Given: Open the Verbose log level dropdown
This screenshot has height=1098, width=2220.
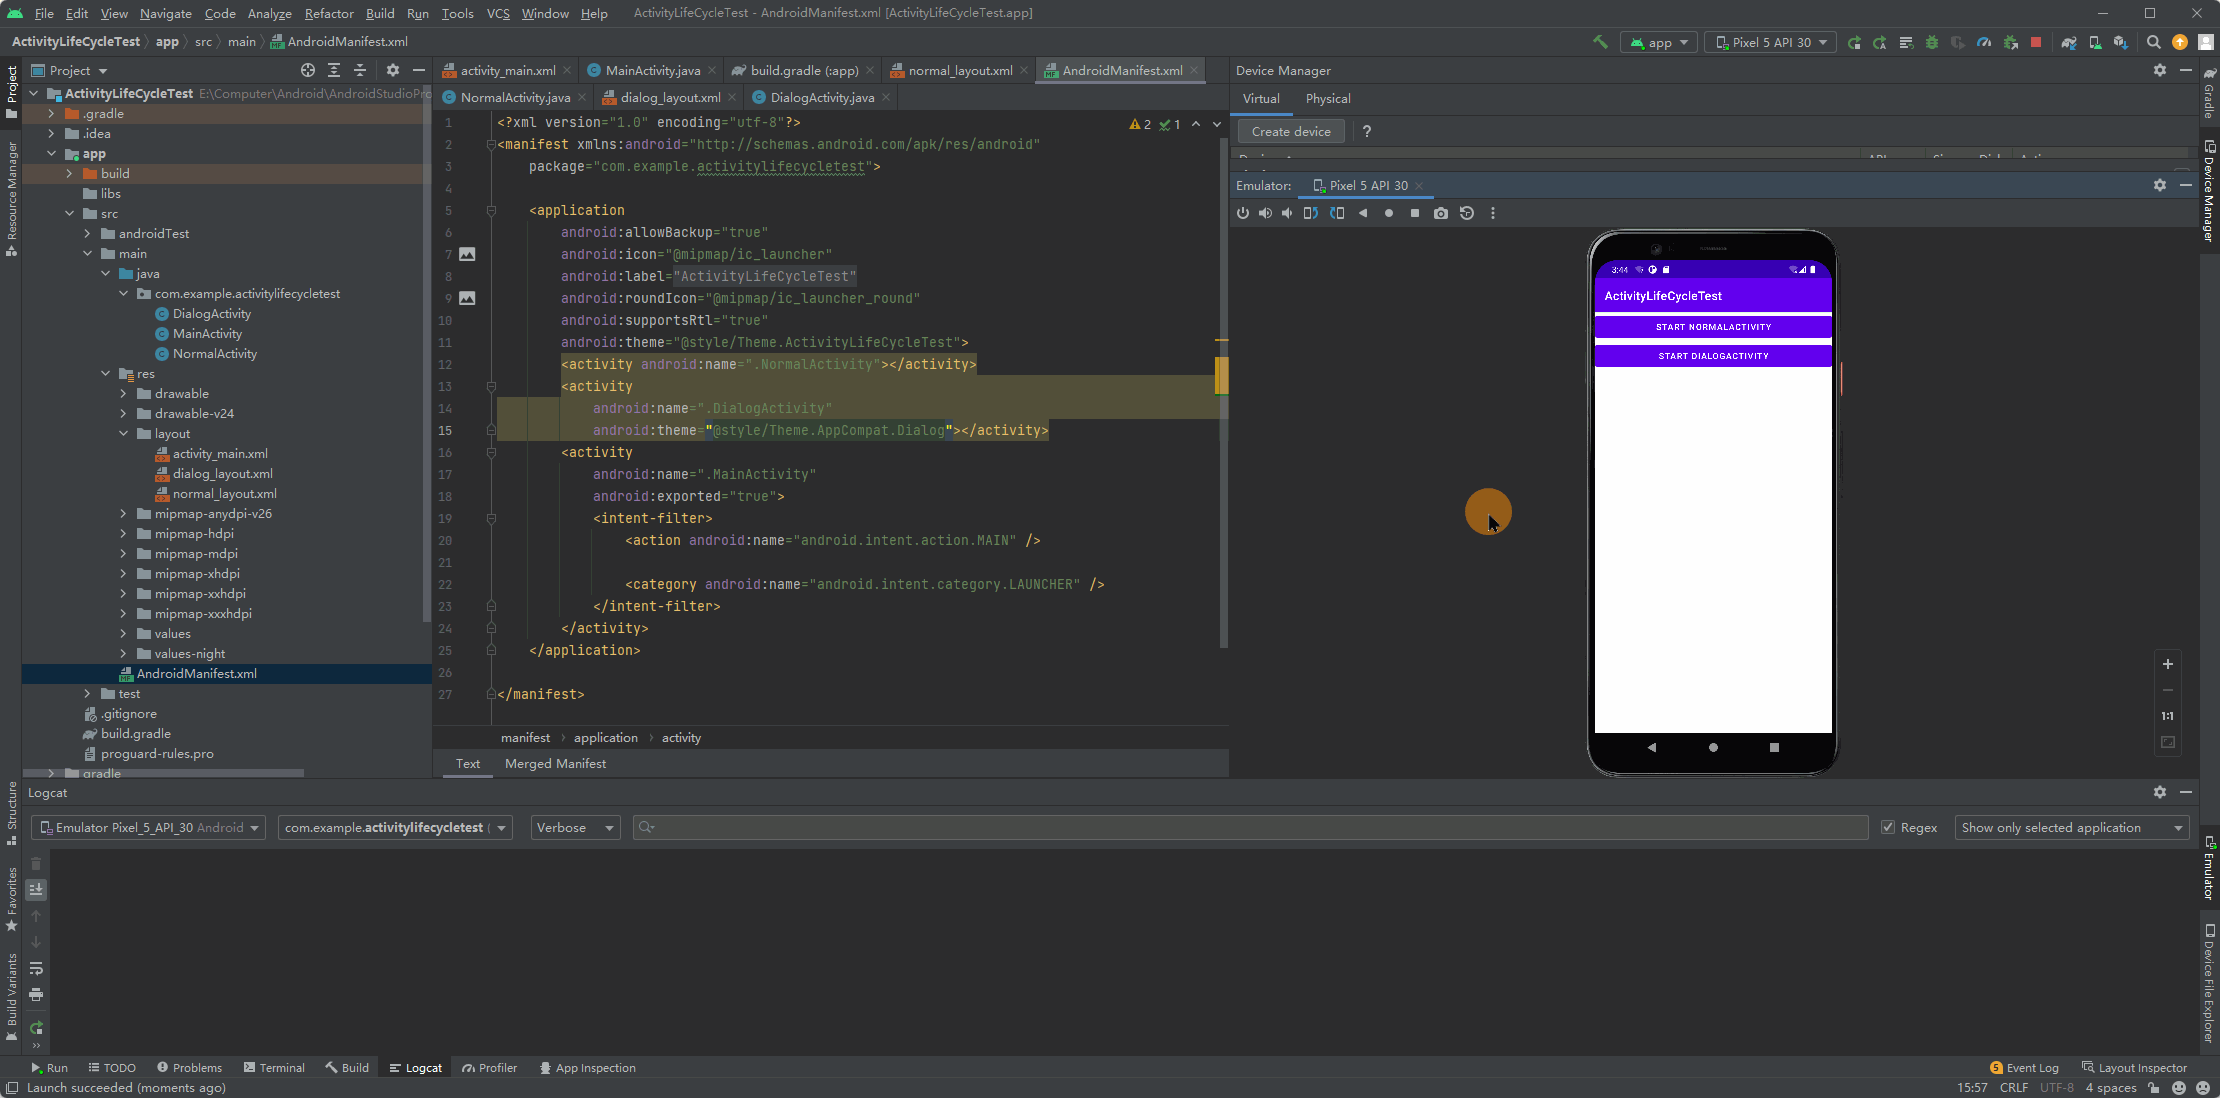Looking at the screenshot, I should (x=574, y=827).
